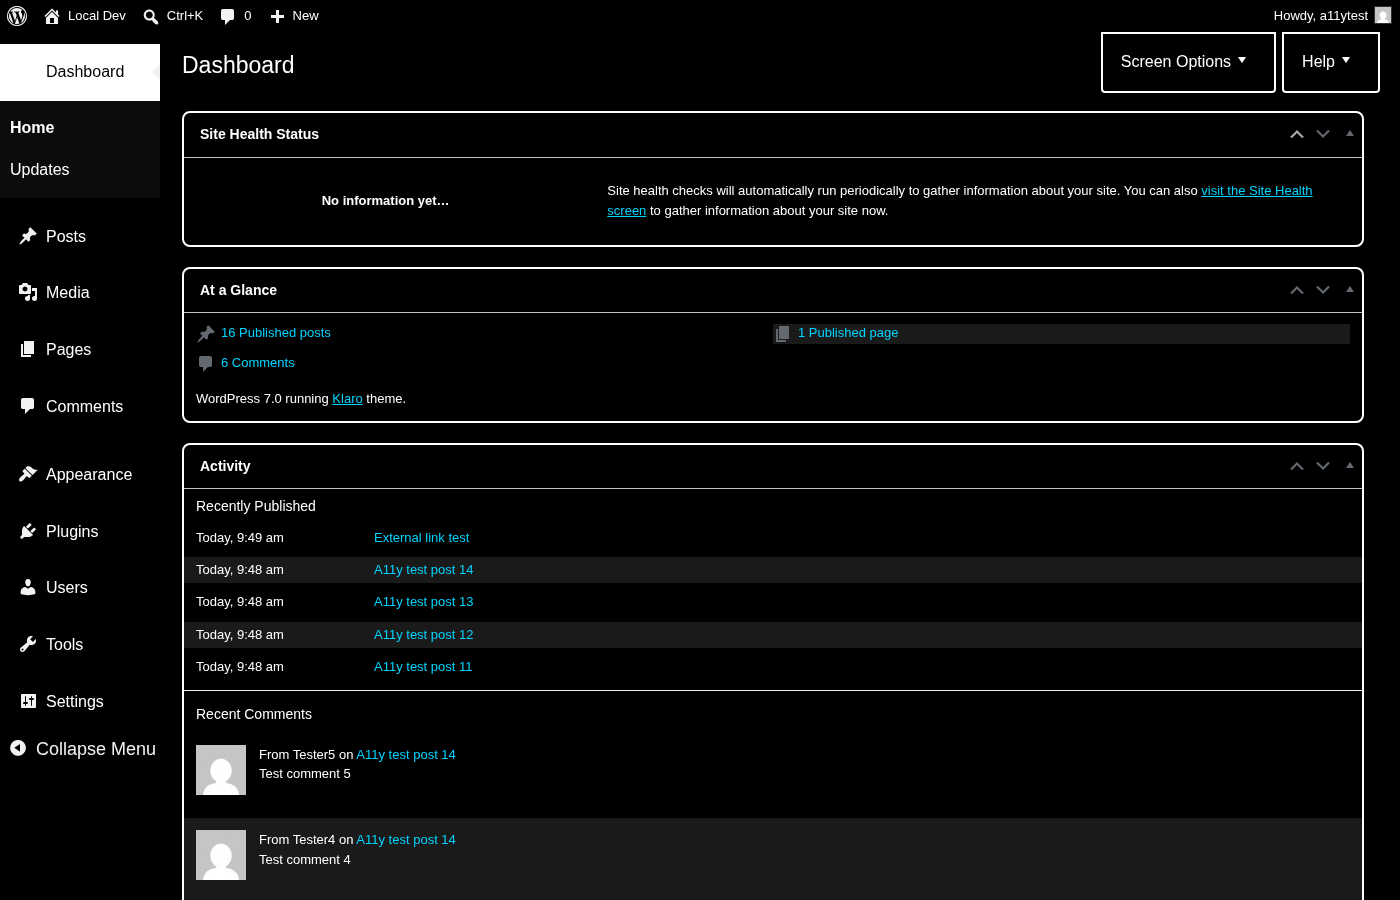Open A11y test post 14 link from Tester5 comment
Viewport: 1400px width, 900px height.
point(406,755)
